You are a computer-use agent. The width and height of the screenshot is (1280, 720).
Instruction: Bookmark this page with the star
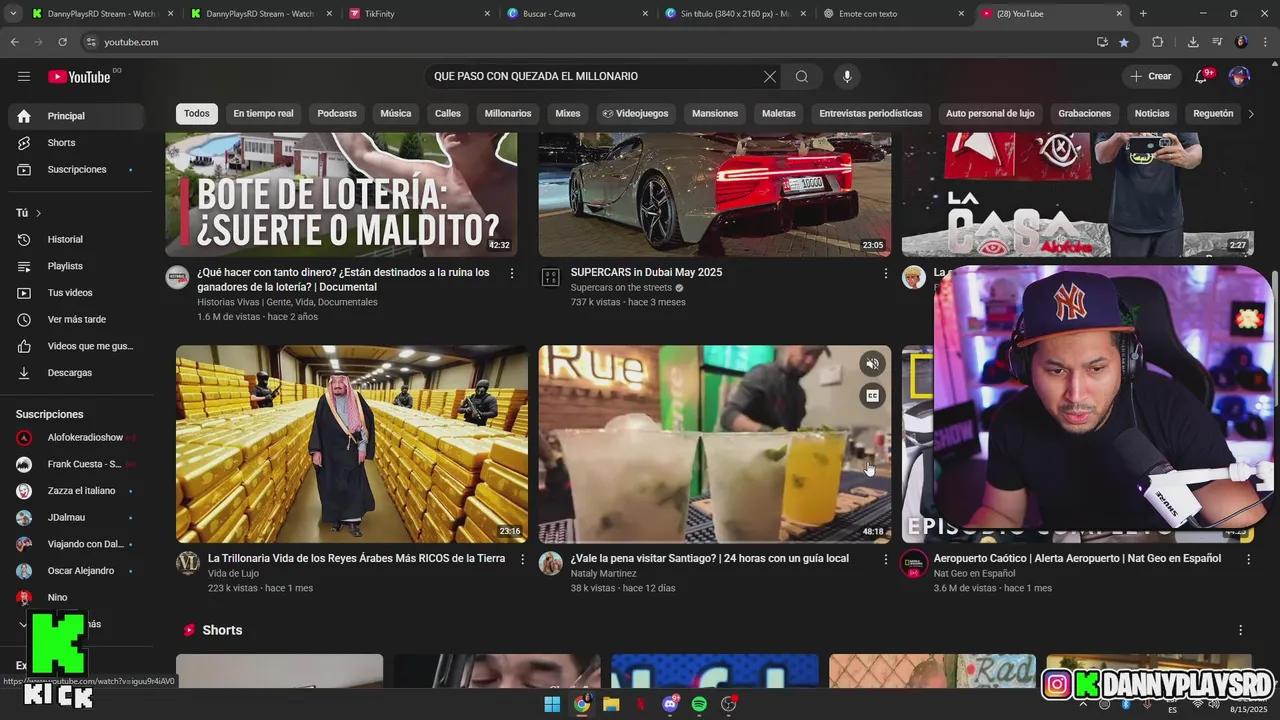click(1124, 42)
